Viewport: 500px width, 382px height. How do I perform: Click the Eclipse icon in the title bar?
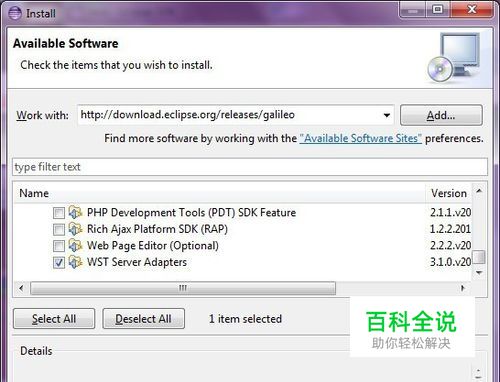[x=14, y=13]
